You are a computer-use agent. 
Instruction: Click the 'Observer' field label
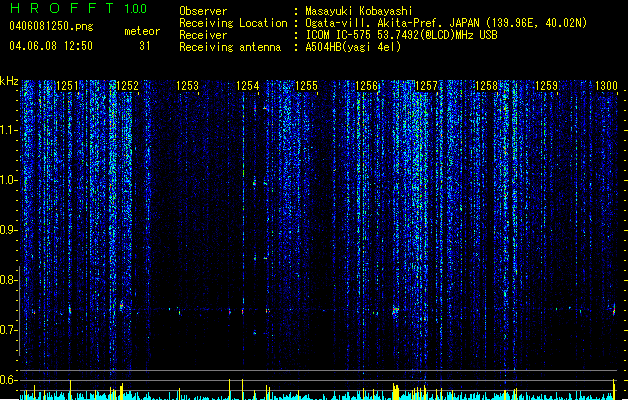click(x=203, y=11)
